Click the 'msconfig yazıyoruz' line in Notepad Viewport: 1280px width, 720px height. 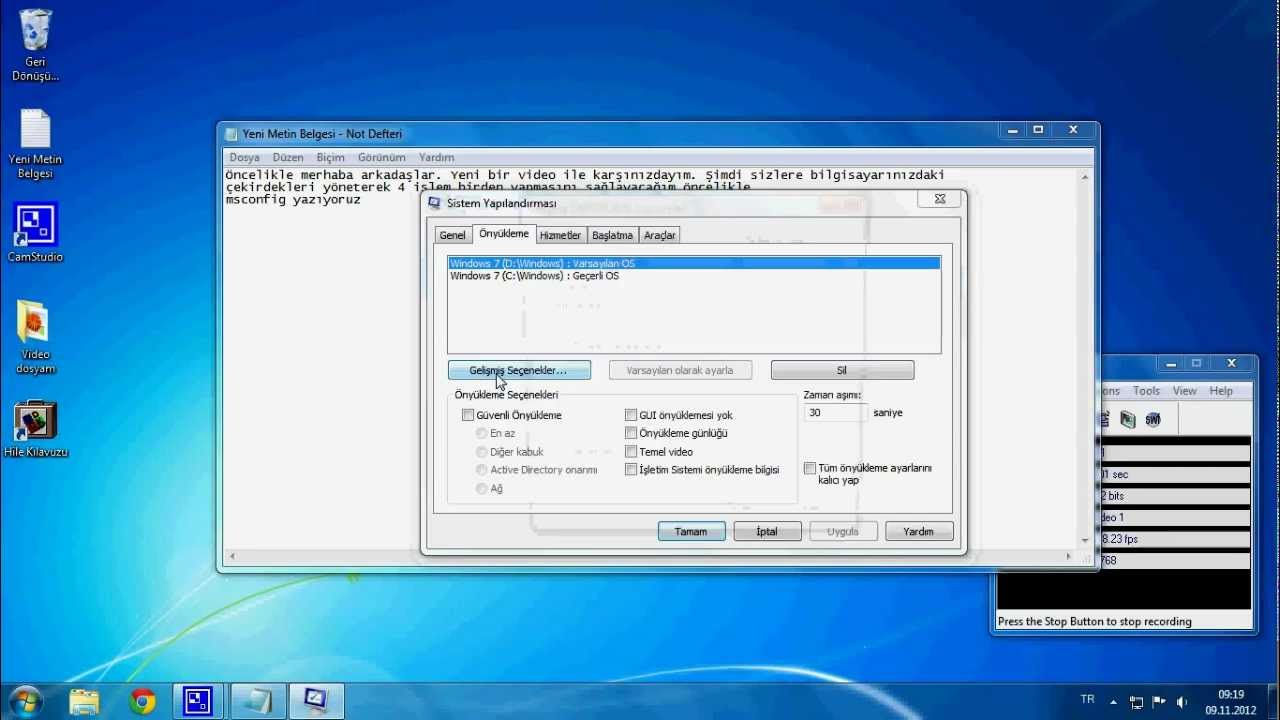pyautogui.click(x=293, y=200)
